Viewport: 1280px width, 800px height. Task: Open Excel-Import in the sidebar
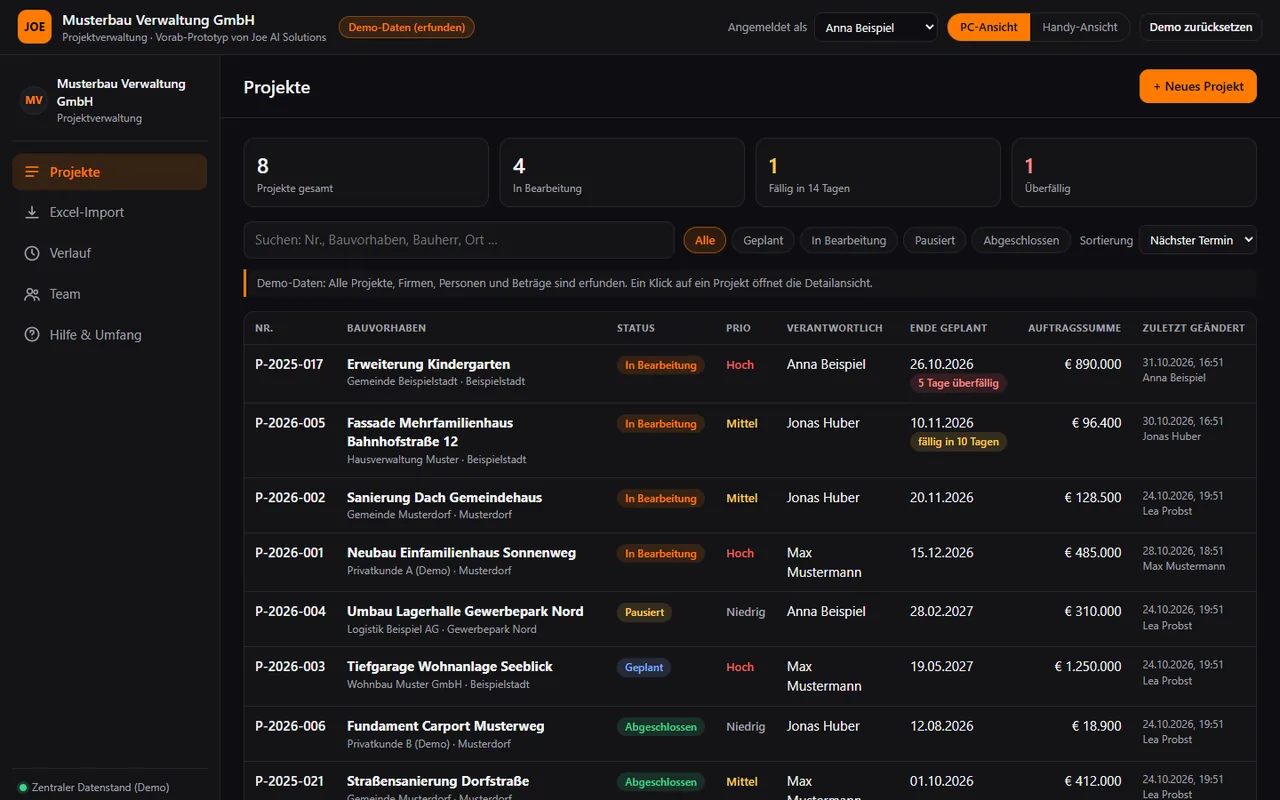click(x=110, y=212)
